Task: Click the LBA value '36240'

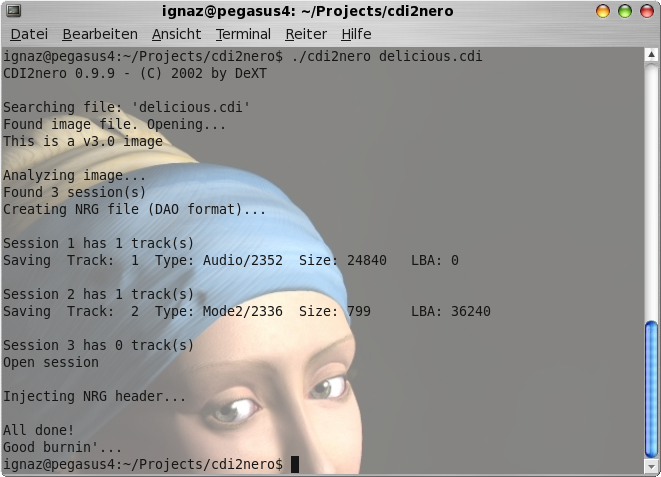Action: tap(471, 311)
